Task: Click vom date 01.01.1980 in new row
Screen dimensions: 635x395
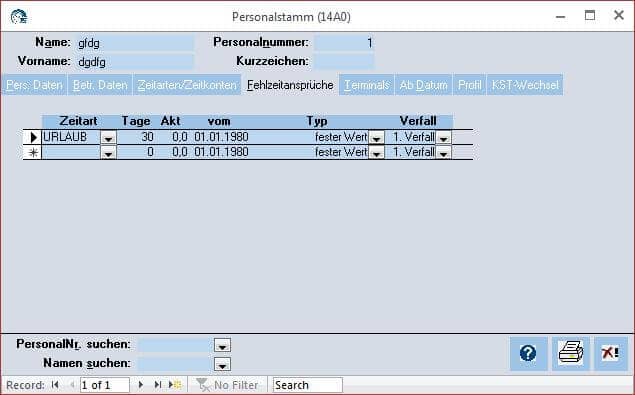Action: 222,152
